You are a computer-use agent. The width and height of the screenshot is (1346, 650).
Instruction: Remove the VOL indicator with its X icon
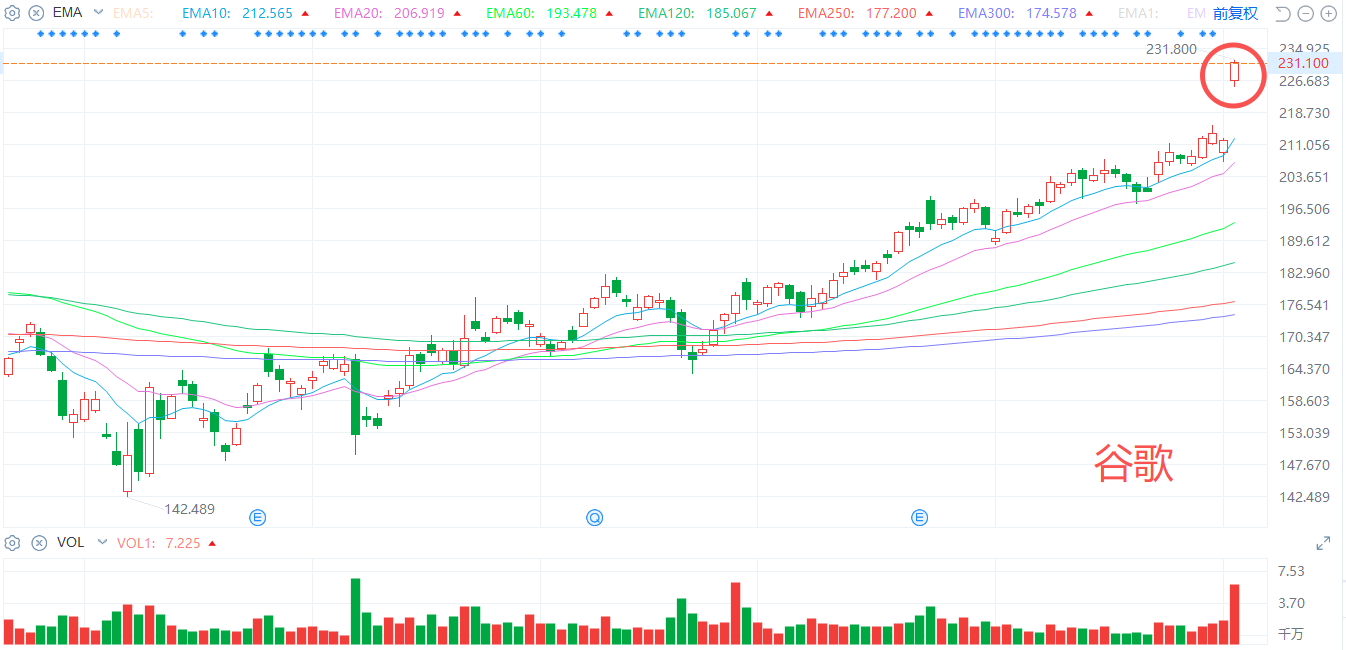click(x=38, y=543)
